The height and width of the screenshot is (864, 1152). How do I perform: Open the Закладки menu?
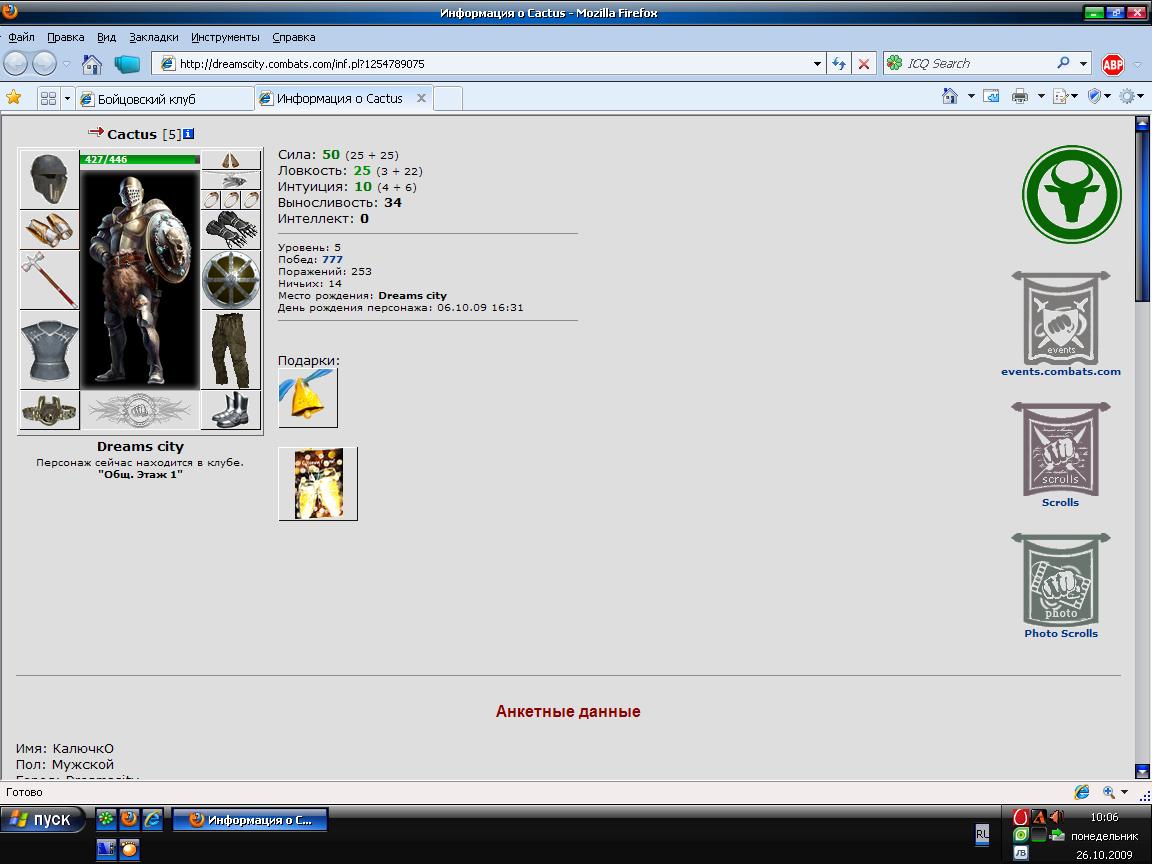tap(154, 37)
